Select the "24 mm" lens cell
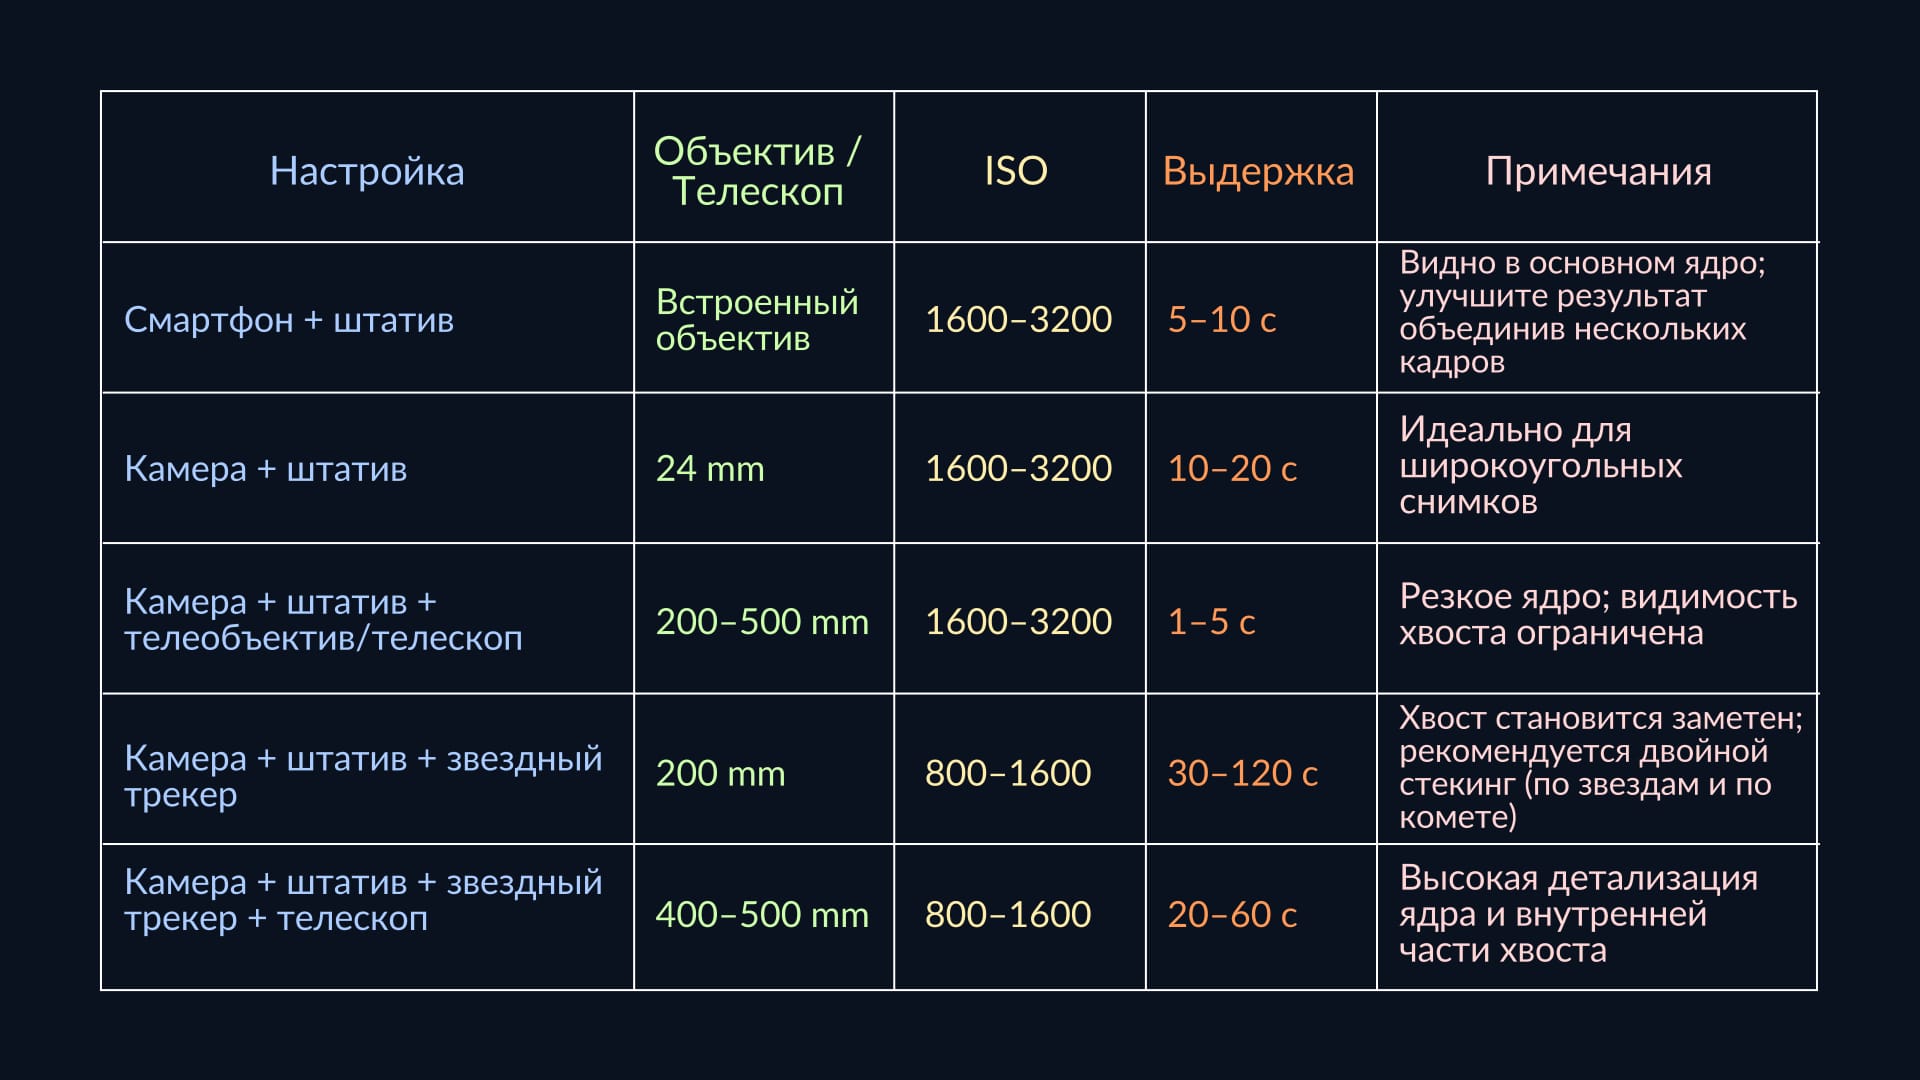 pos(710,469)
